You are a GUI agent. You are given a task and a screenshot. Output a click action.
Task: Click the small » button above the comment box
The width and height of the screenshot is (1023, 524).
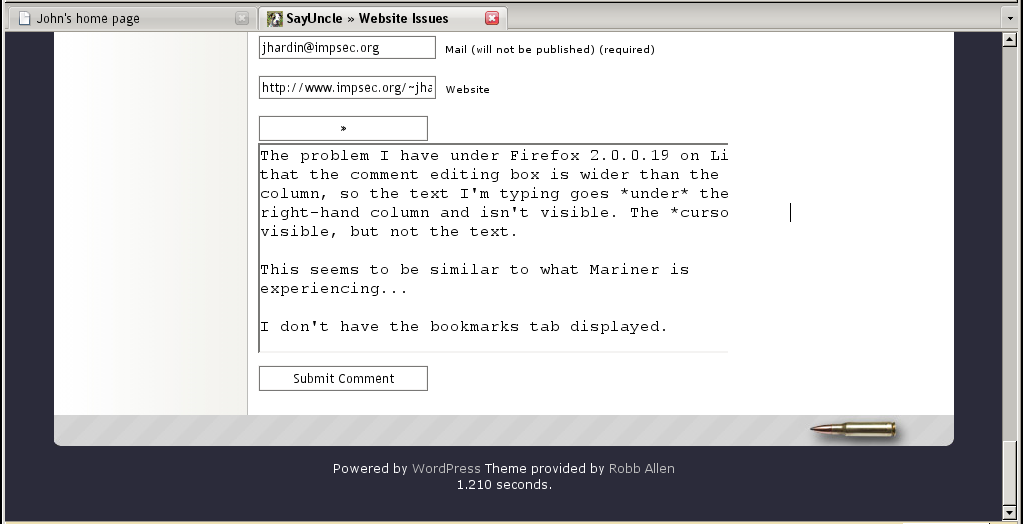click(x=343, y=129)
